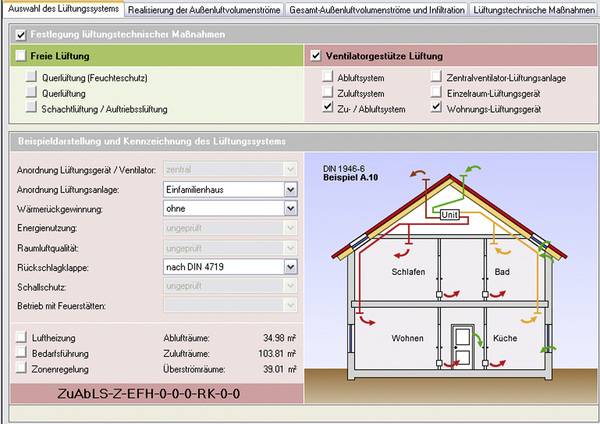Click the ZuAbLS-Z-EFH-0-0-0-RK-0-0 code field

(152, 393)
